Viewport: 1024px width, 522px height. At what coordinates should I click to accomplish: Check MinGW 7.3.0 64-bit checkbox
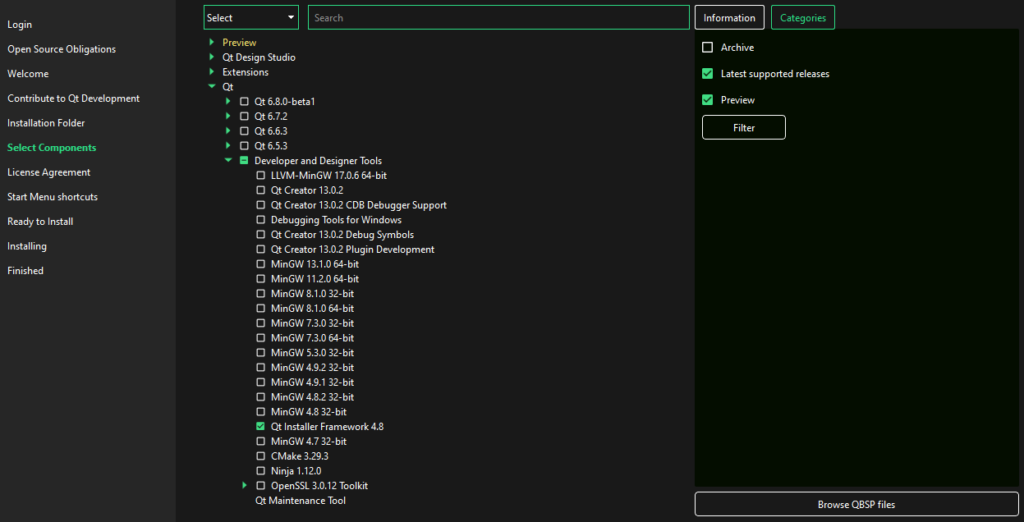click(x=261, y=338)
